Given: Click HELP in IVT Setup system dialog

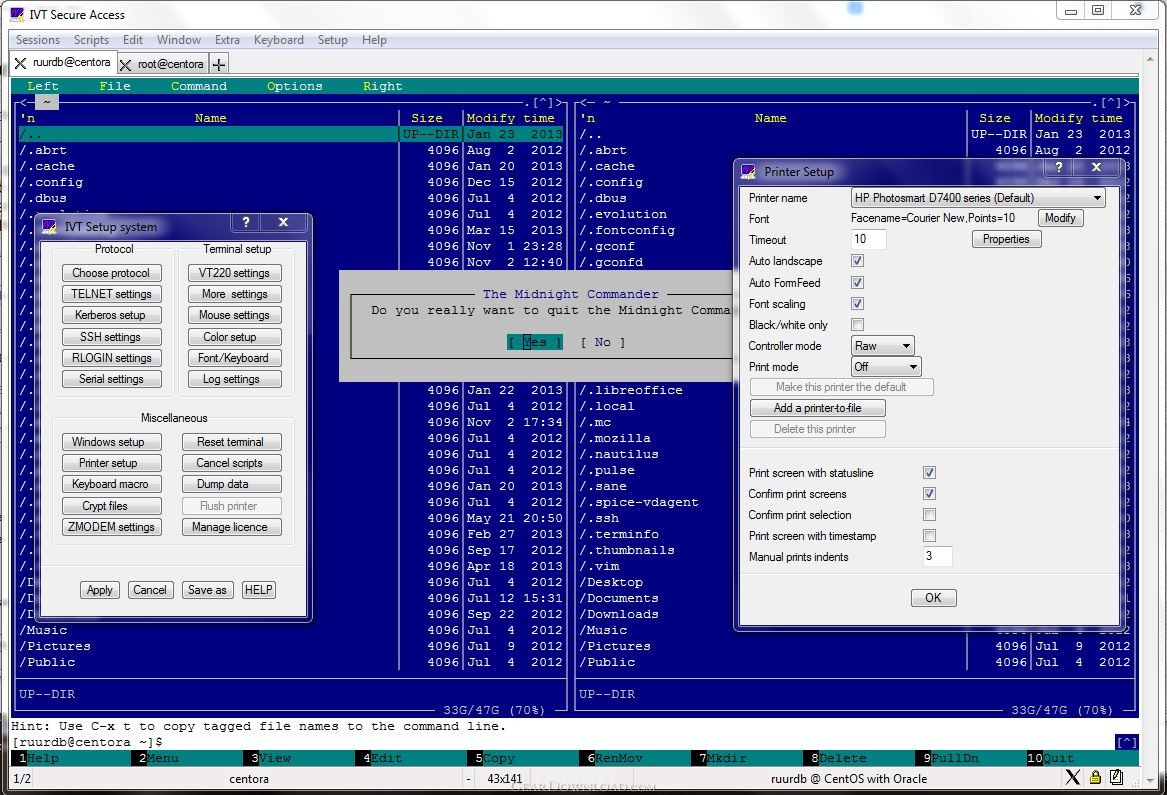Looking at the screenshot, I should 258,590.
